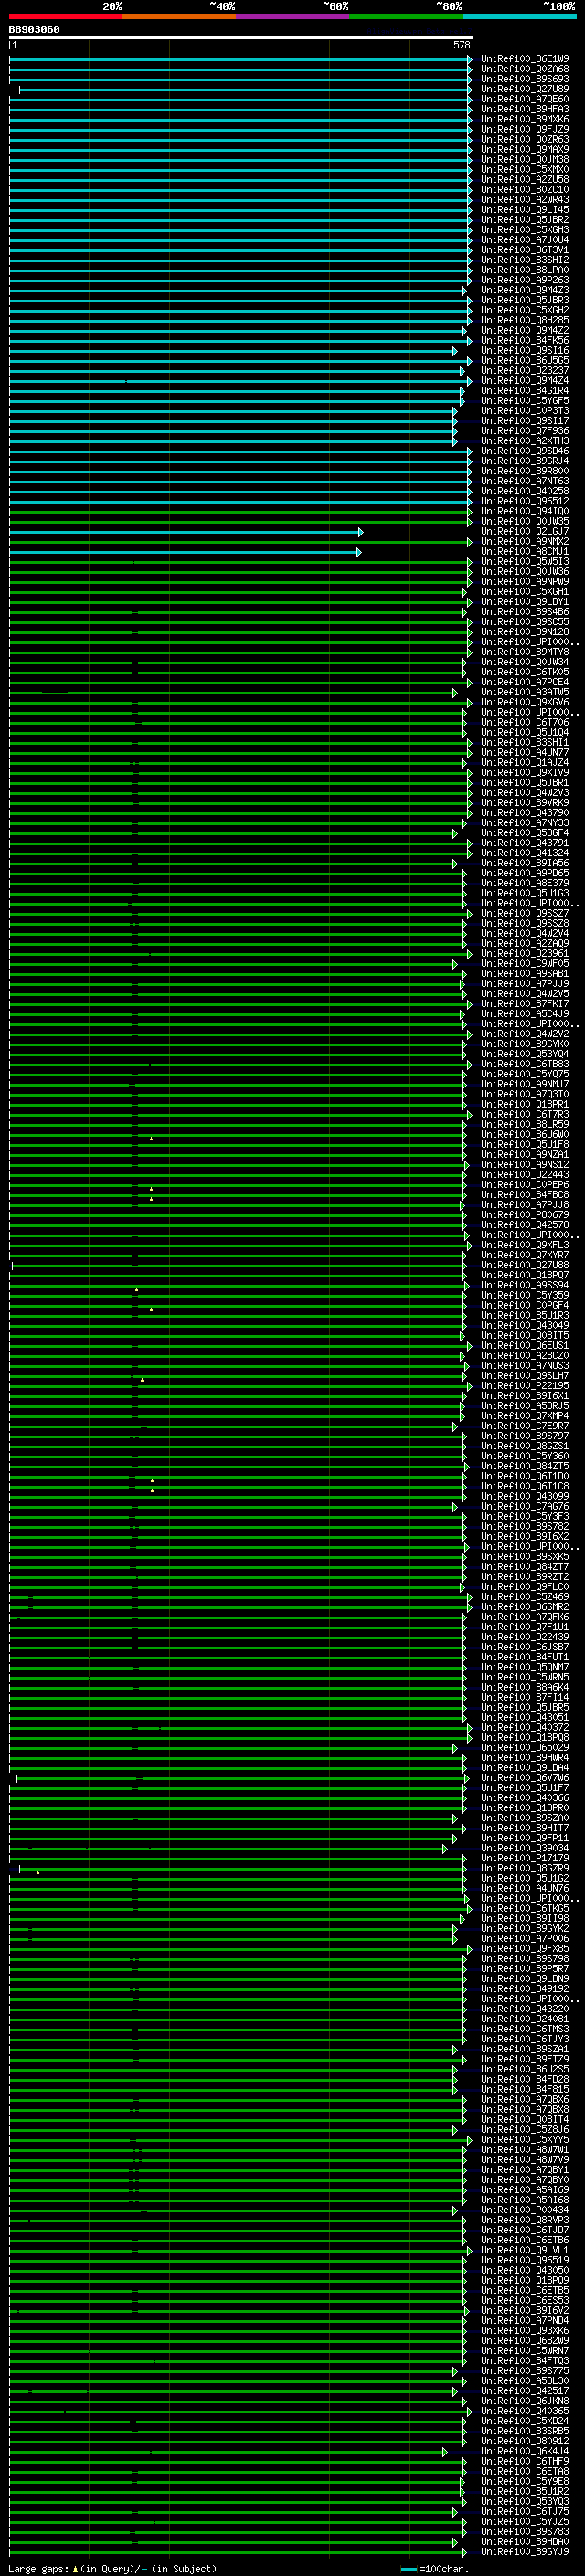Image resolution: width=585 pixels, height=2576 pixels.
Task: Open hit UniRef100_A2ZU58
Action: tap(525, 180)
